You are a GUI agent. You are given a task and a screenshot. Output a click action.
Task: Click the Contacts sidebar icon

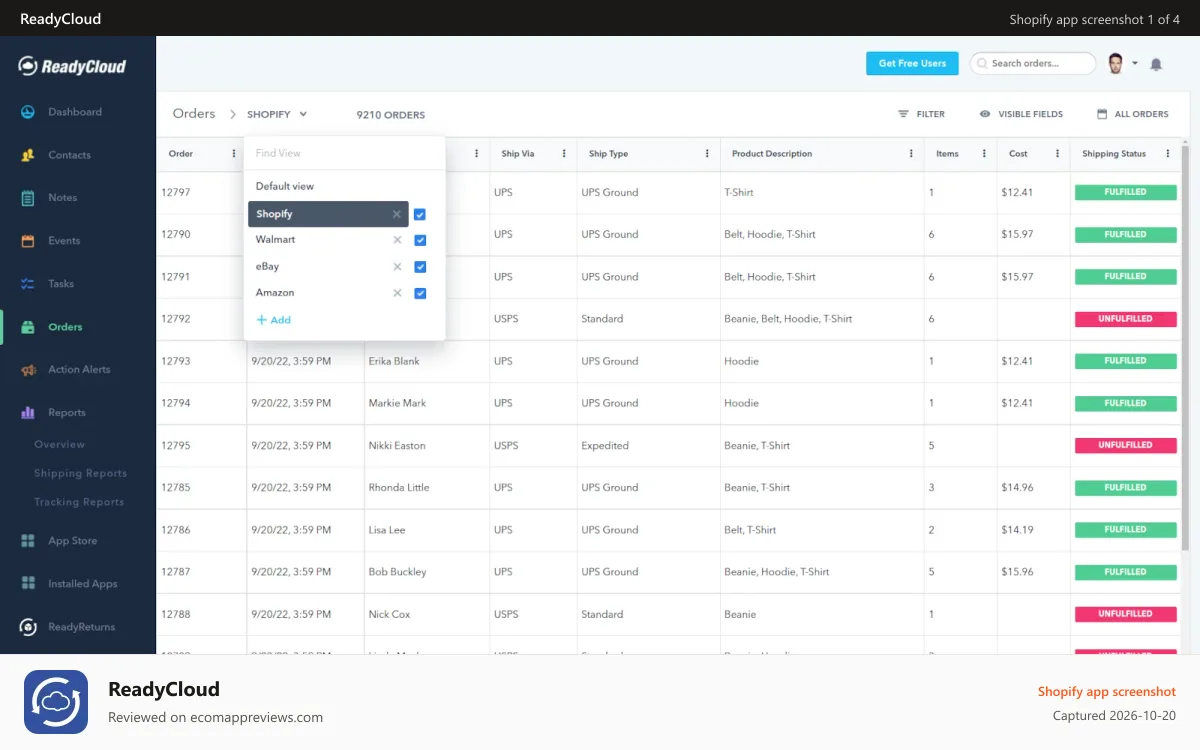pos(28,155)
